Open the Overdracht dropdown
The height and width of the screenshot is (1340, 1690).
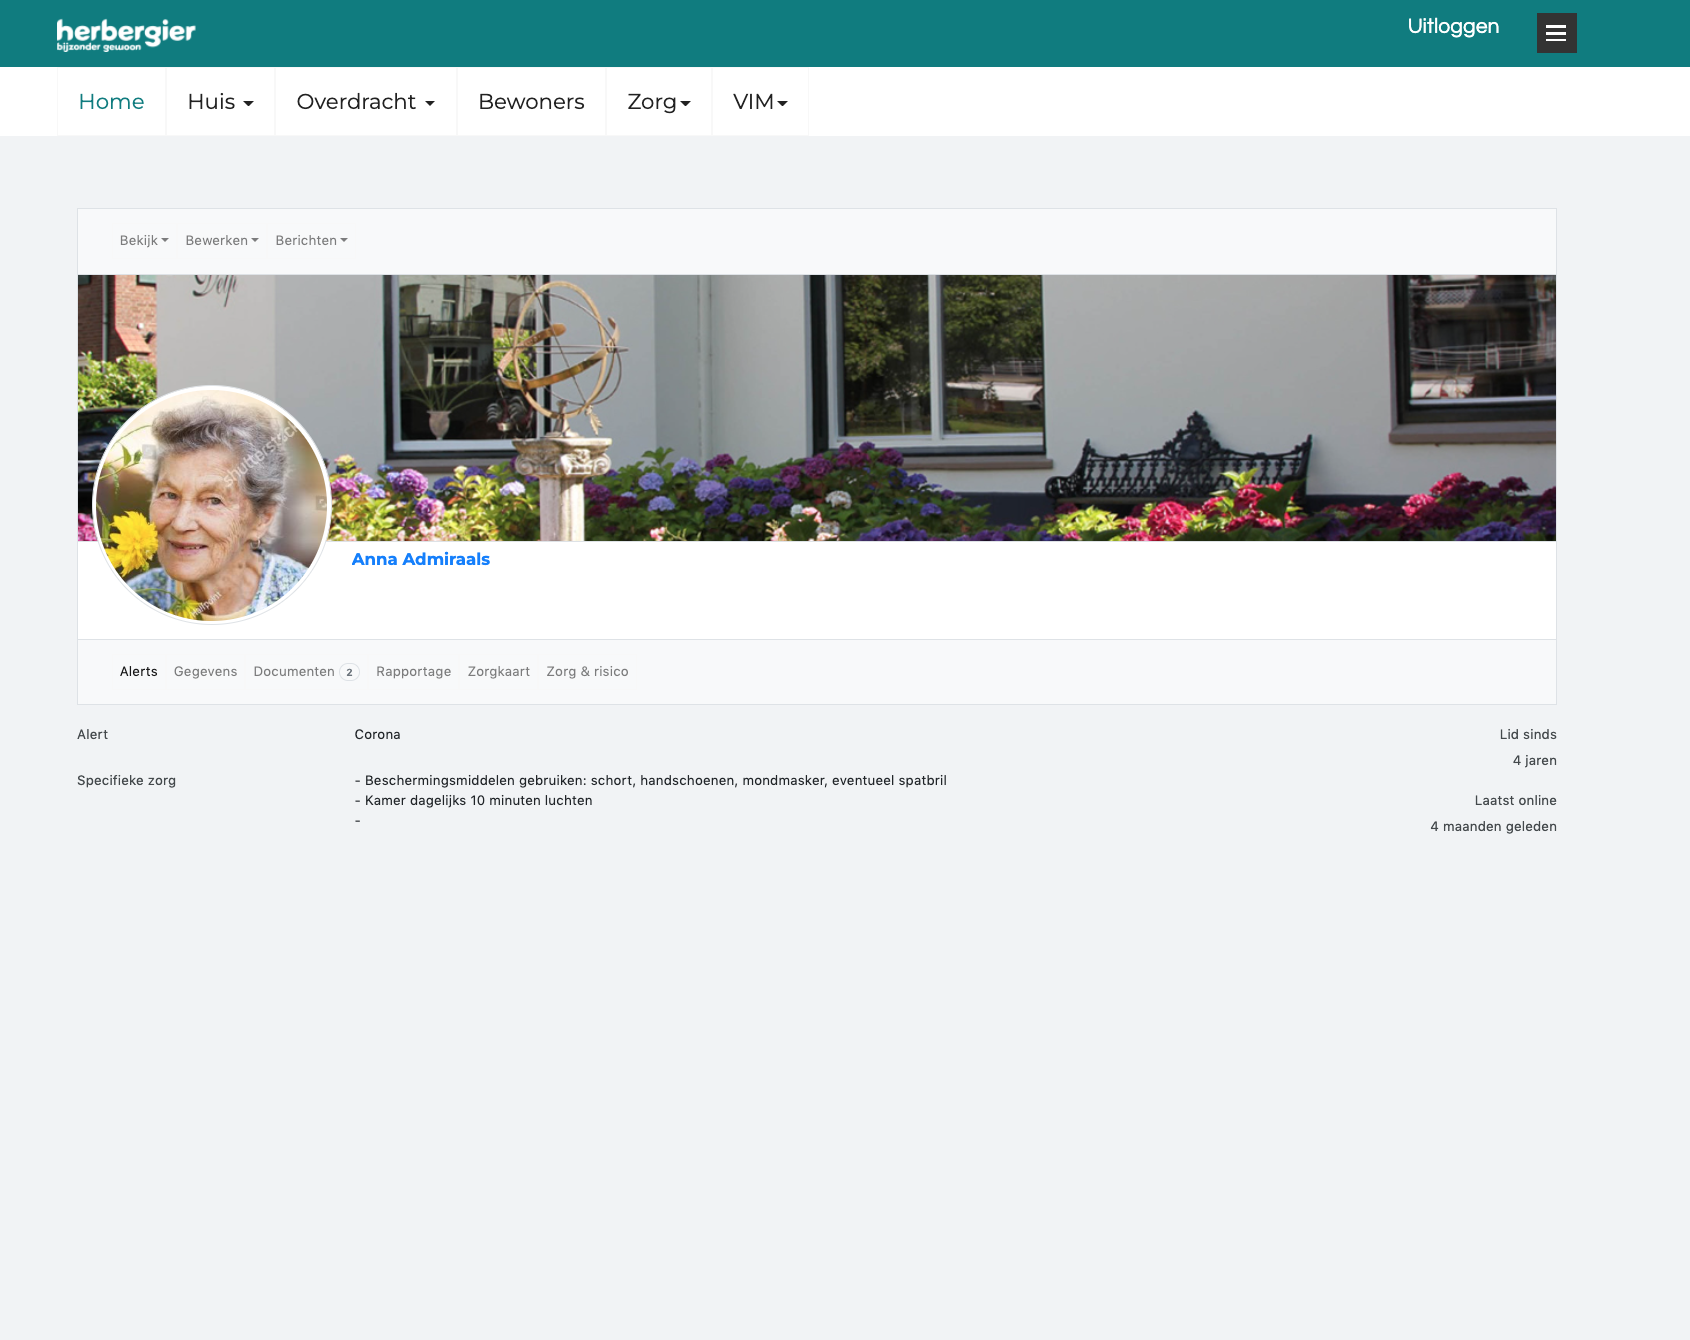(365, 102)
